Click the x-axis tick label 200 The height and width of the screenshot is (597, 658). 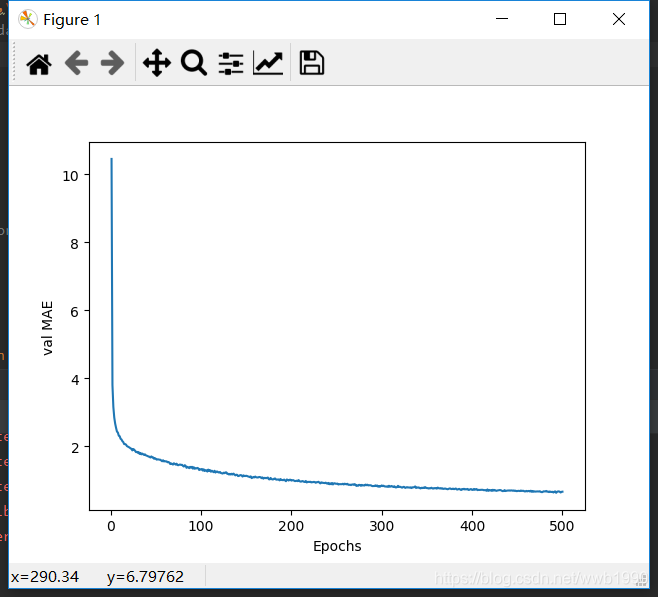(291, 526)
